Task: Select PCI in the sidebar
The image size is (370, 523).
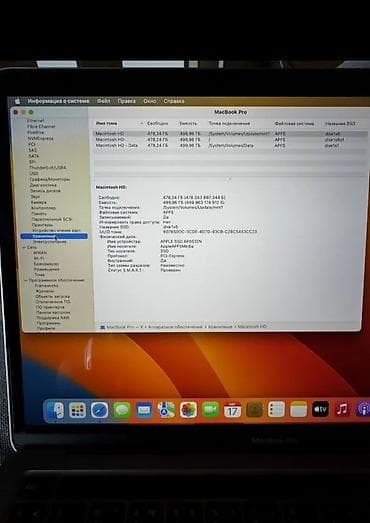Action: tap(31, 144)
